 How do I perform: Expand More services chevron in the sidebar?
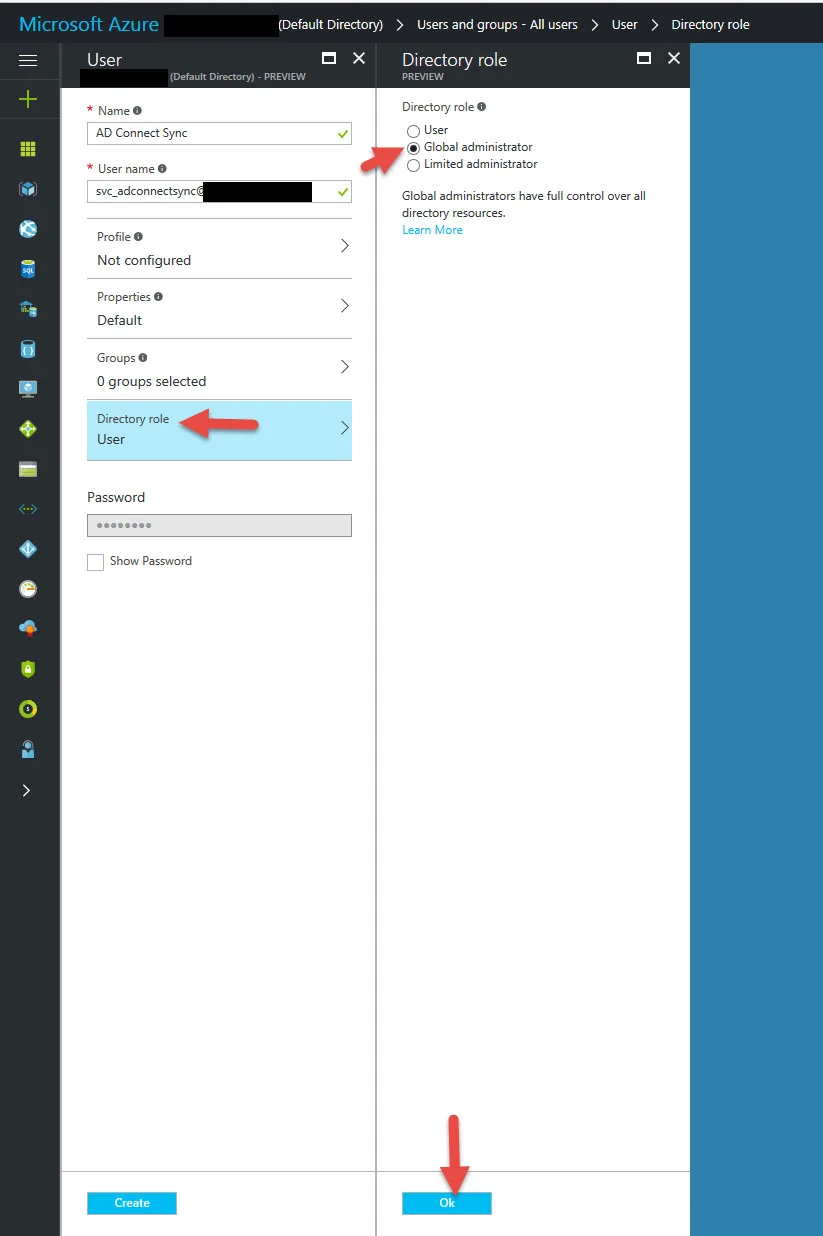[x=27, y=790]
